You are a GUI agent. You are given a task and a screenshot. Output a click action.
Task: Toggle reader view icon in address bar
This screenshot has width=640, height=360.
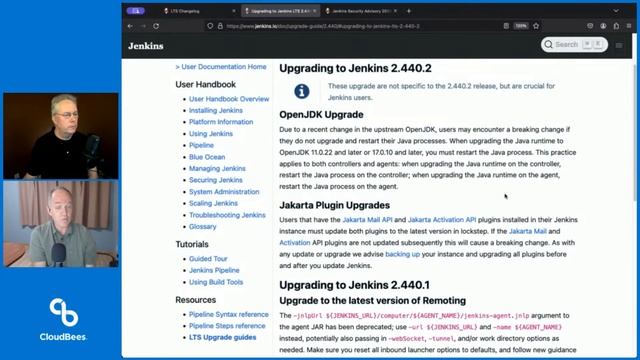[506, 26]
